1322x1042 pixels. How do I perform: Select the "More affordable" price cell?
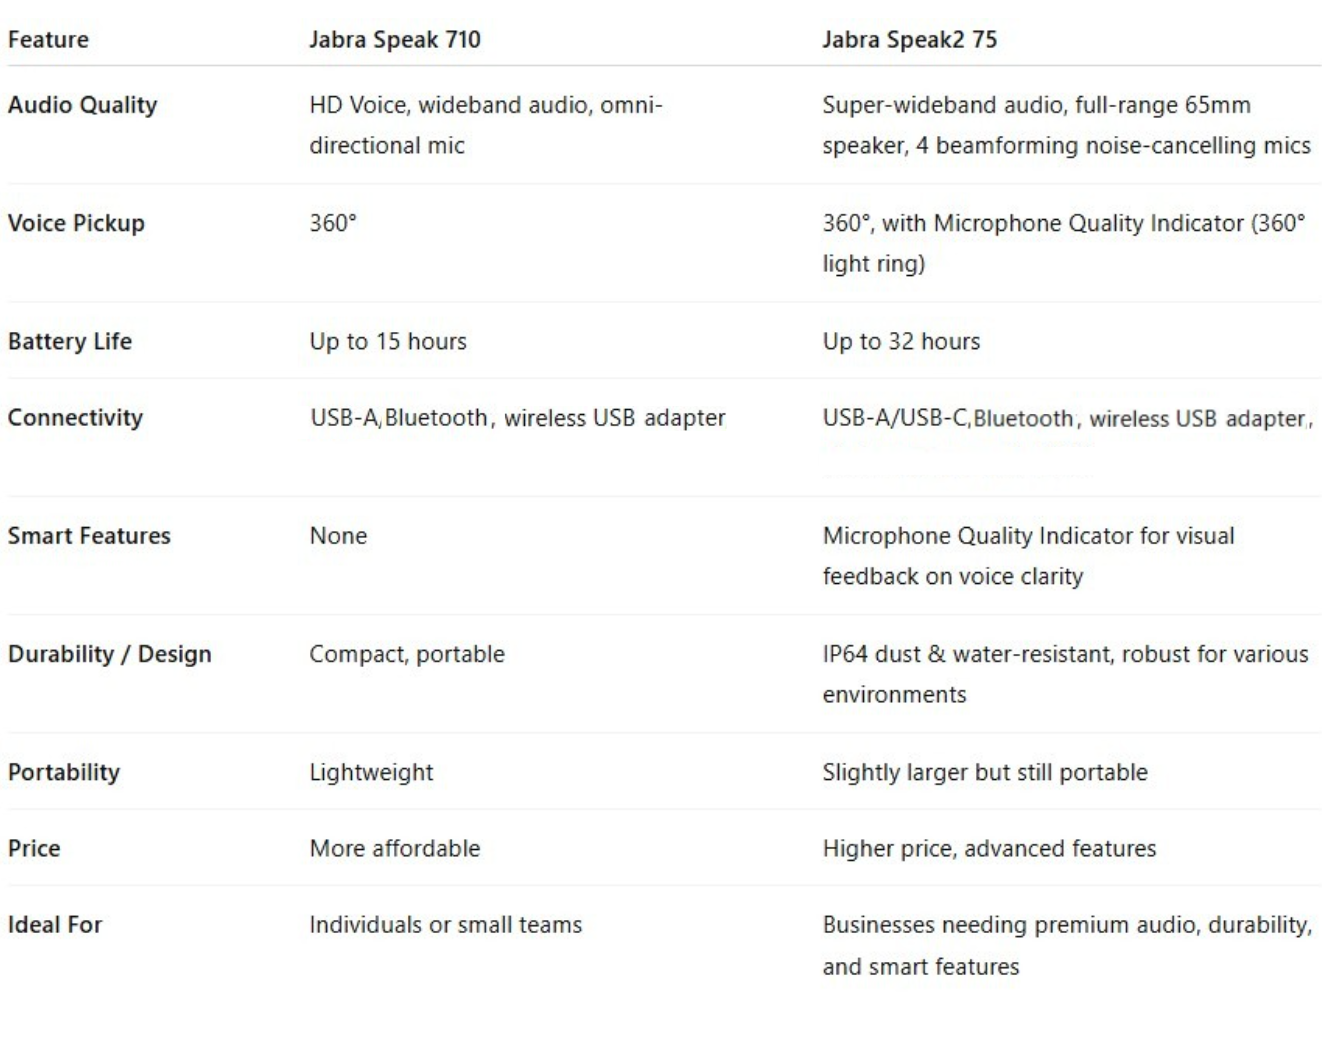[394, 848]
